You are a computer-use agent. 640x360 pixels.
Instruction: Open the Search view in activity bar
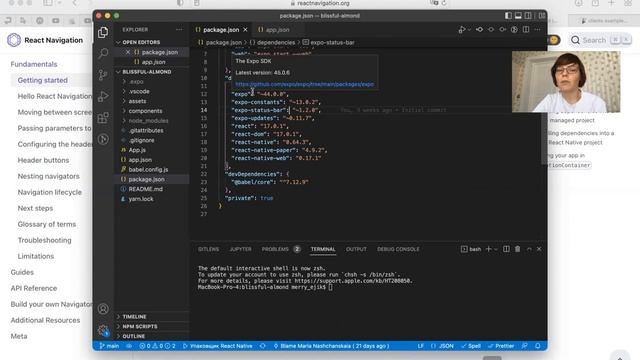[103, 53]
